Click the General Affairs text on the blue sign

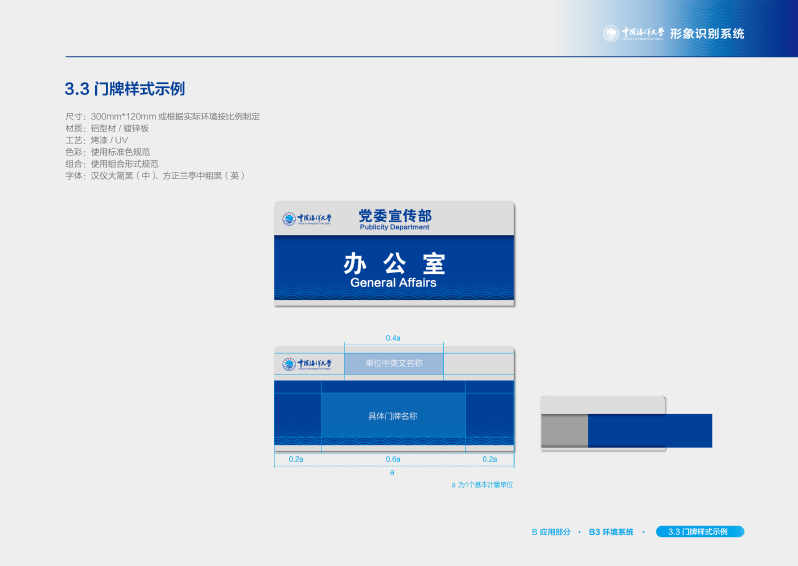point(394,283)
